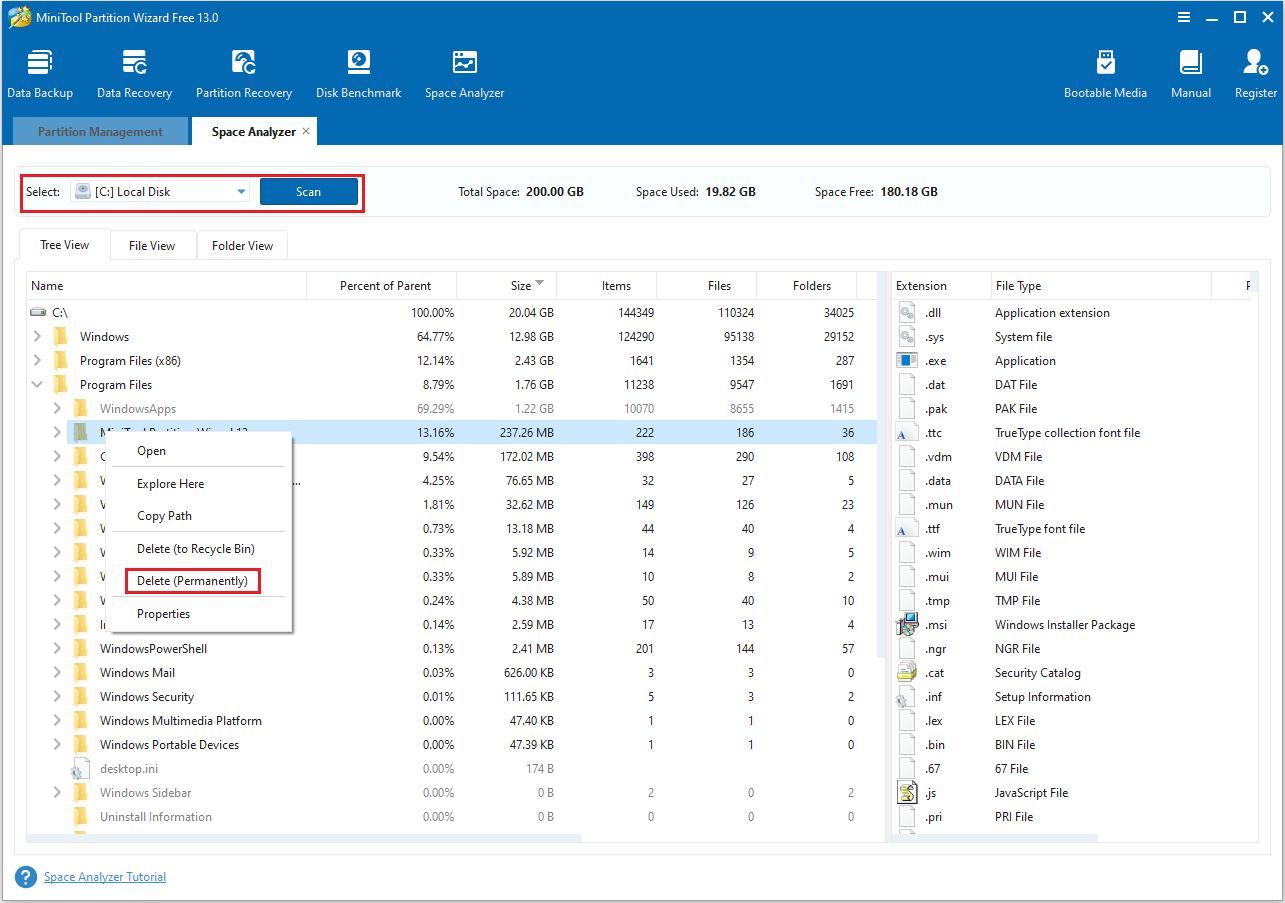The height and width of the screenshot is (903, 1285).
Task: Open the Data Backup tool
Action: [x=40, y=74]
